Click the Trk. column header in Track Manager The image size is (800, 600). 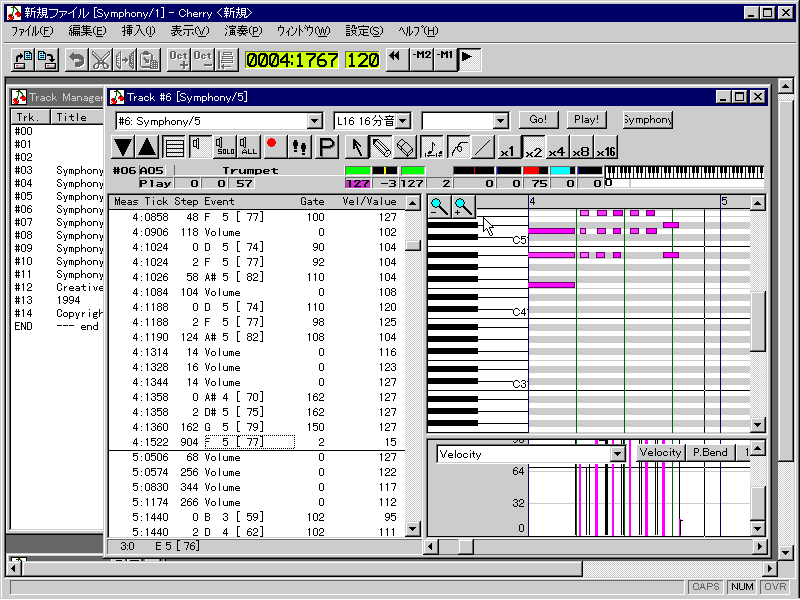[x=31, y=117]
